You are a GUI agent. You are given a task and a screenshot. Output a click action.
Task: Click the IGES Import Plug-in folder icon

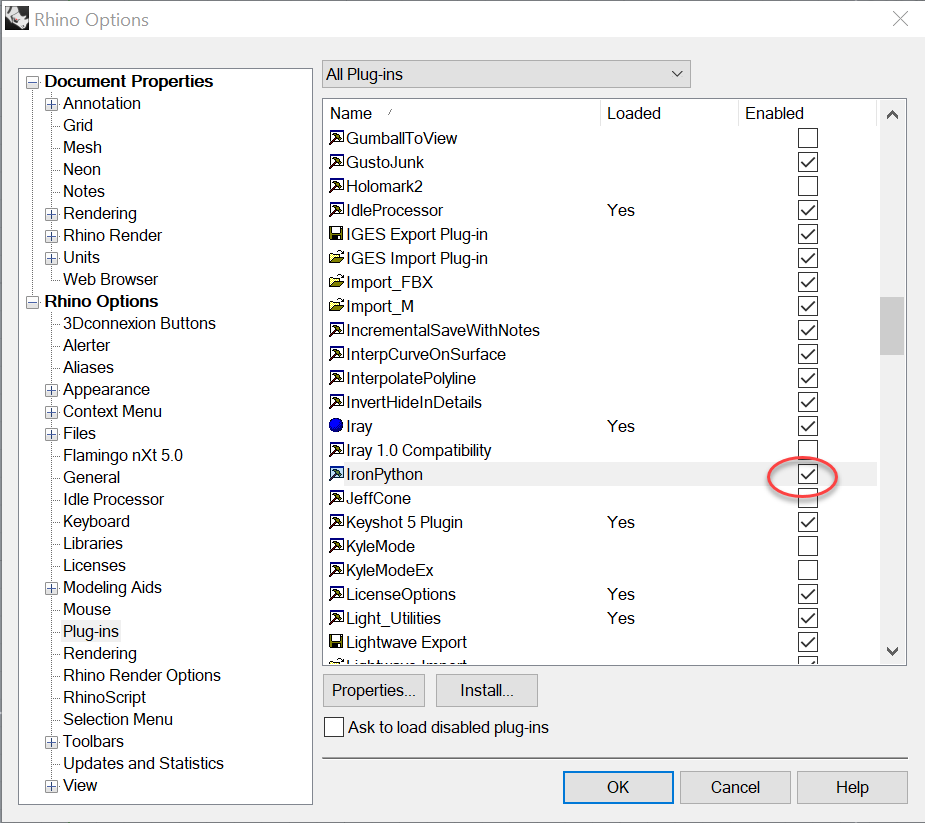click(336, 257)
